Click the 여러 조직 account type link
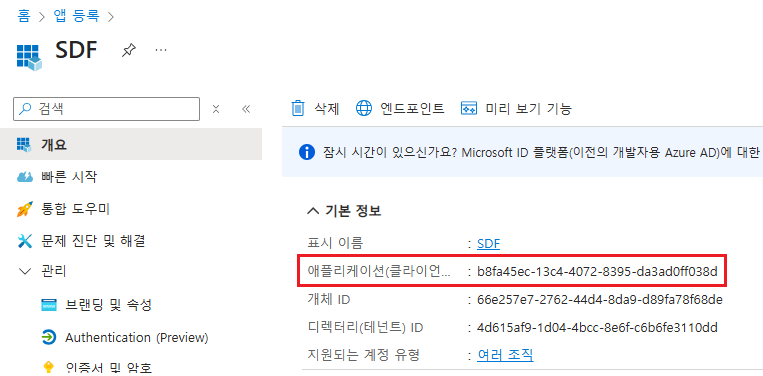Viewport: 763px width, 376px height. [505, 355]
